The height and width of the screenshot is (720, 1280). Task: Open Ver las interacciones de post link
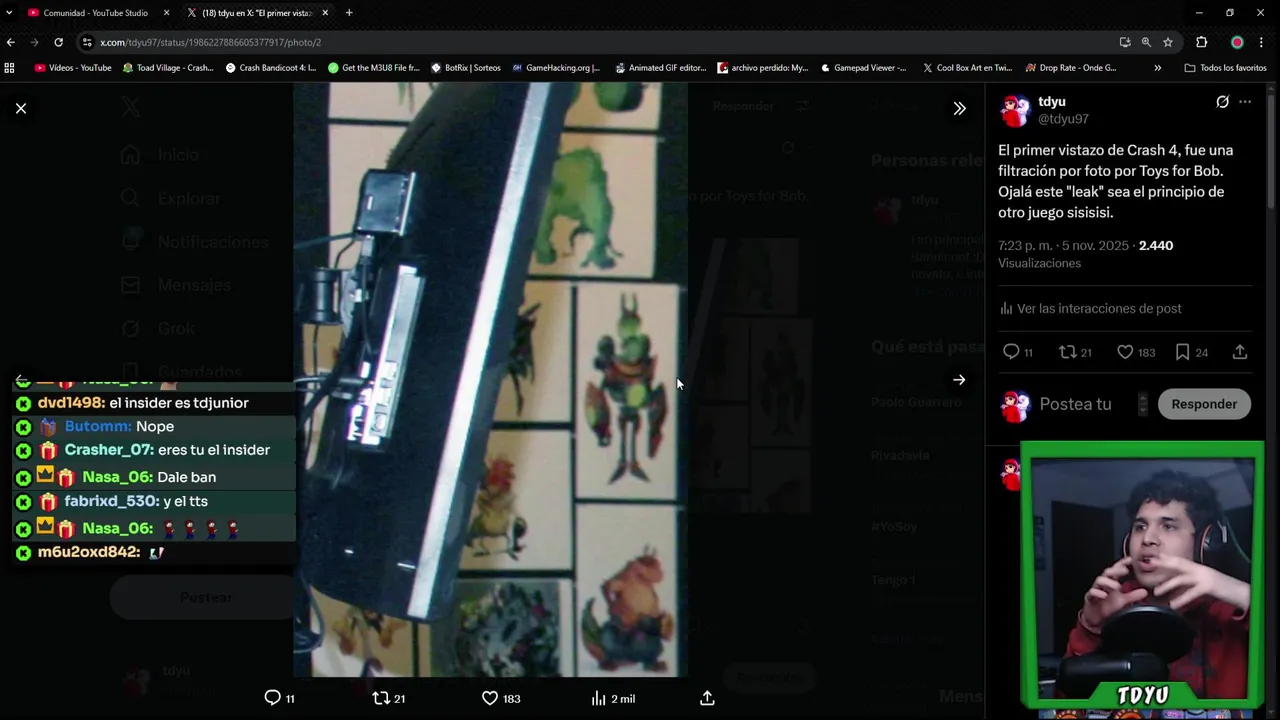click(1090, 309)
